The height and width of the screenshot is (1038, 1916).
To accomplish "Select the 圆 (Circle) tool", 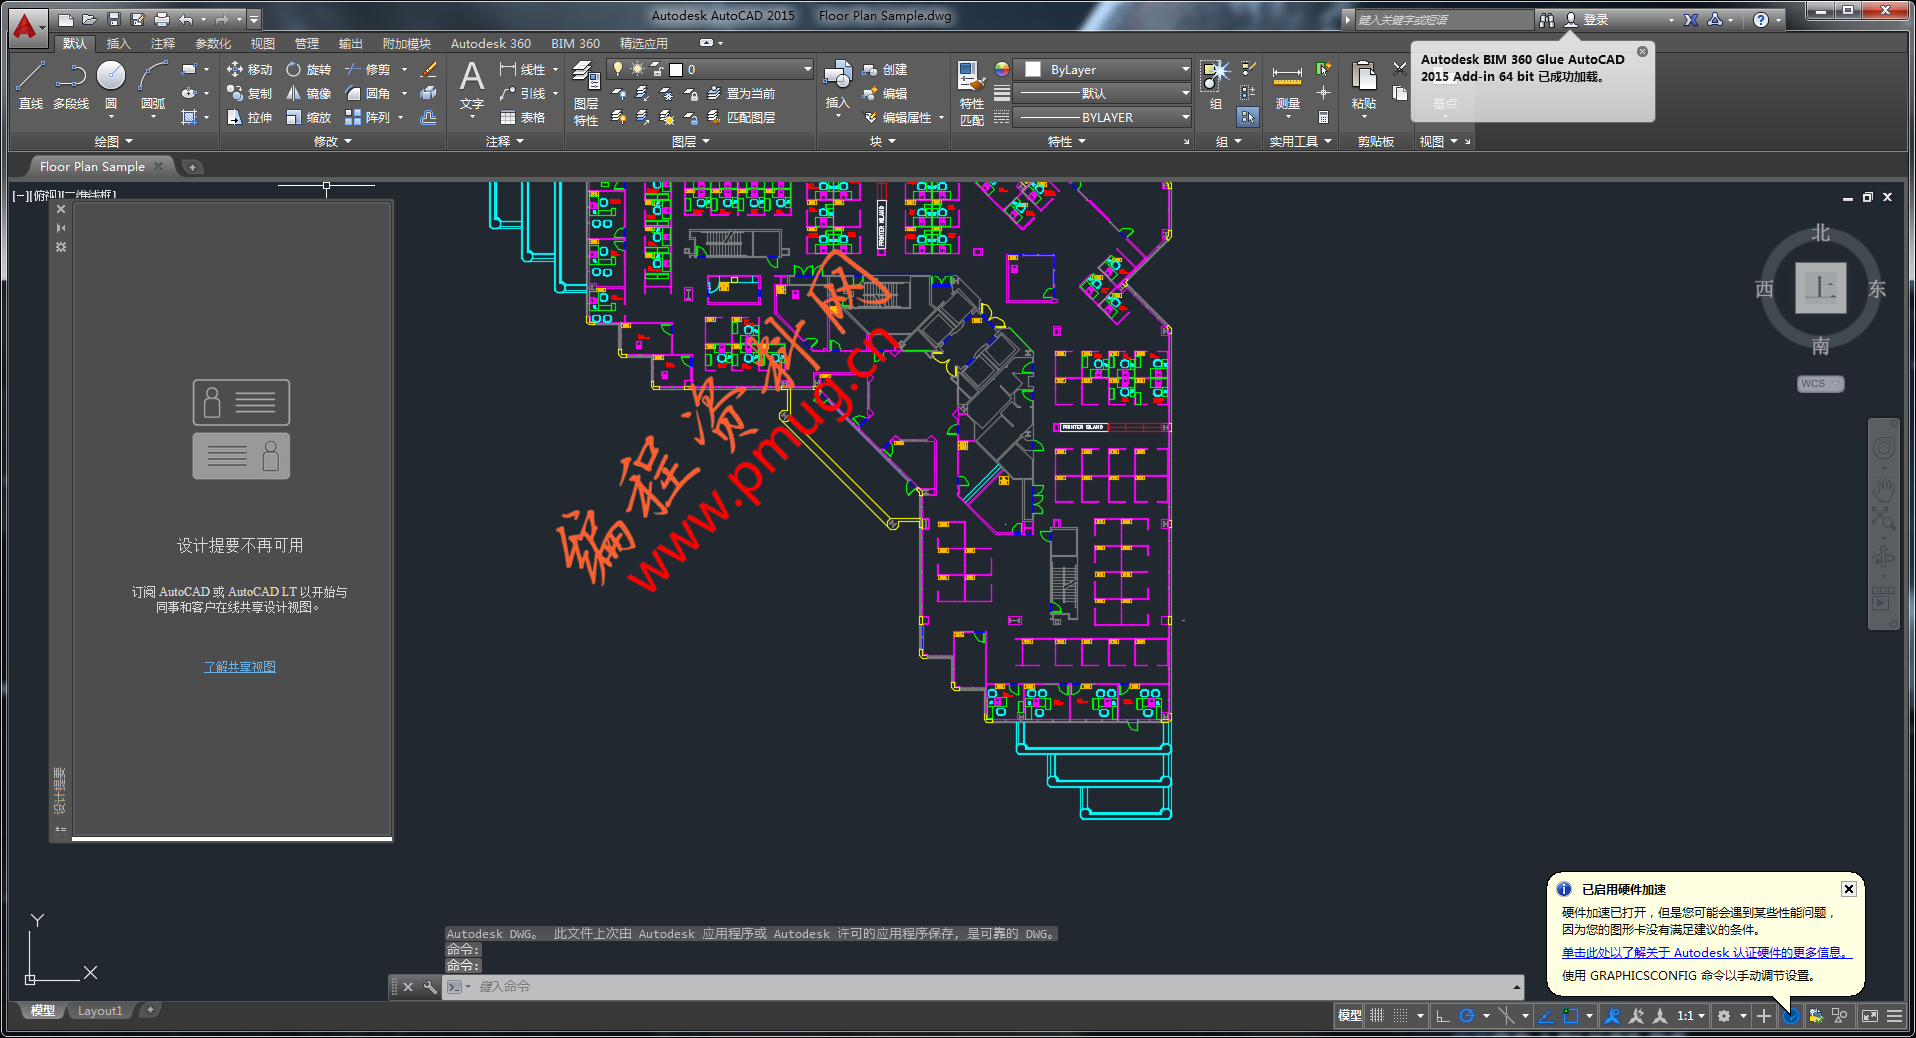I will tap(111, 84).
